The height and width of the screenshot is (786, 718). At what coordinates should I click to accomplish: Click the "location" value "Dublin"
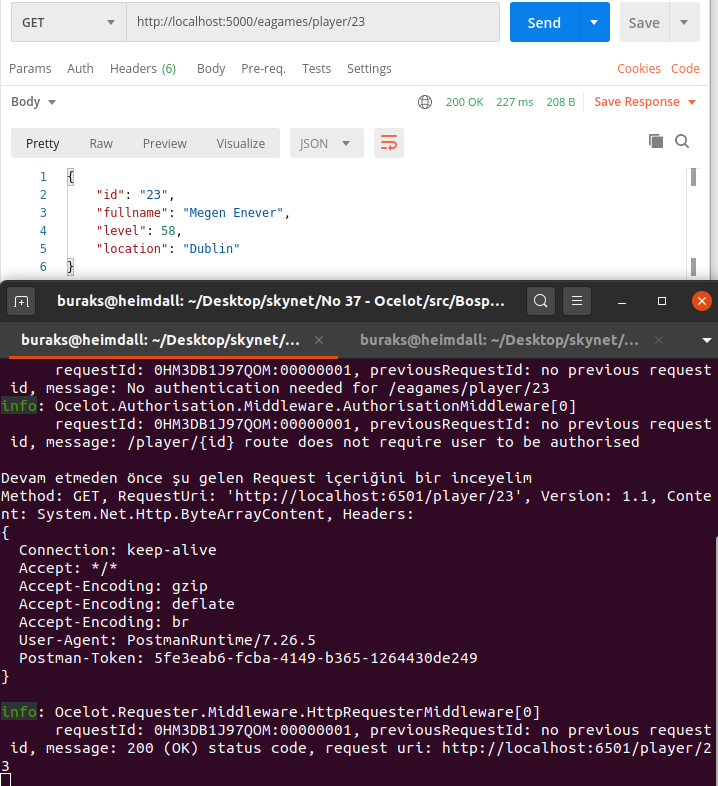click(211, 249)
